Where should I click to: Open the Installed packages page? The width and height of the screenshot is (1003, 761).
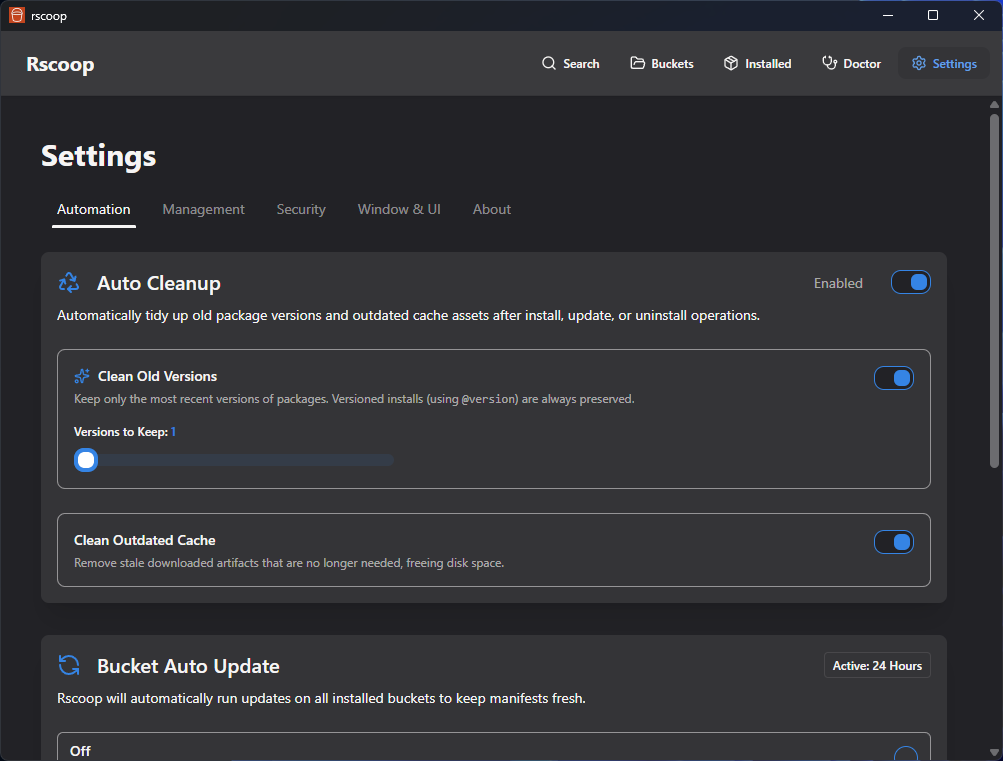click(757, 63)
